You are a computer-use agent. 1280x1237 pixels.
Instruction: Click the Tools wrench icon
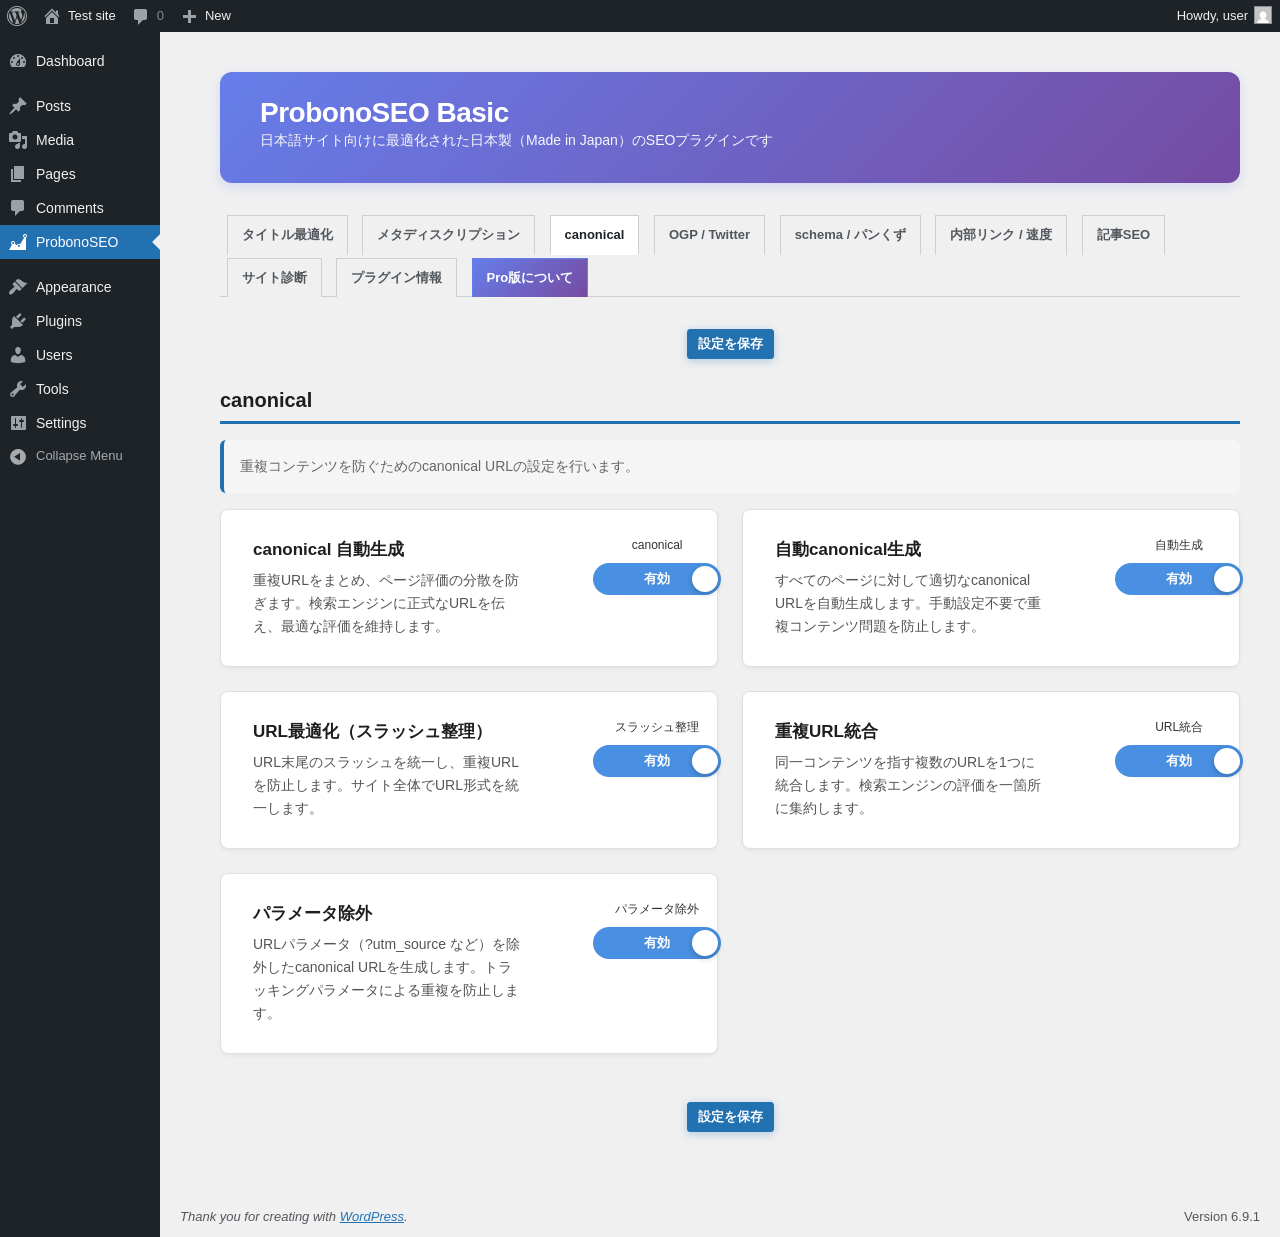tap(18, 389)
